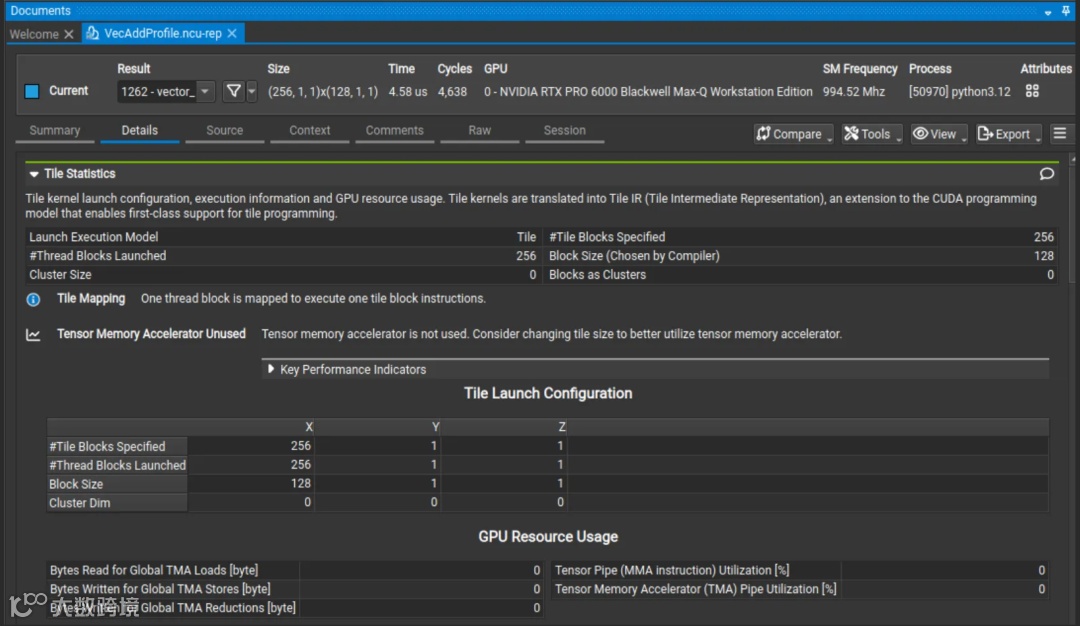Screen dimensions: 1080x626
Task: Open the Comments tab
Action: pyautogui.click(x=395, y=130)
